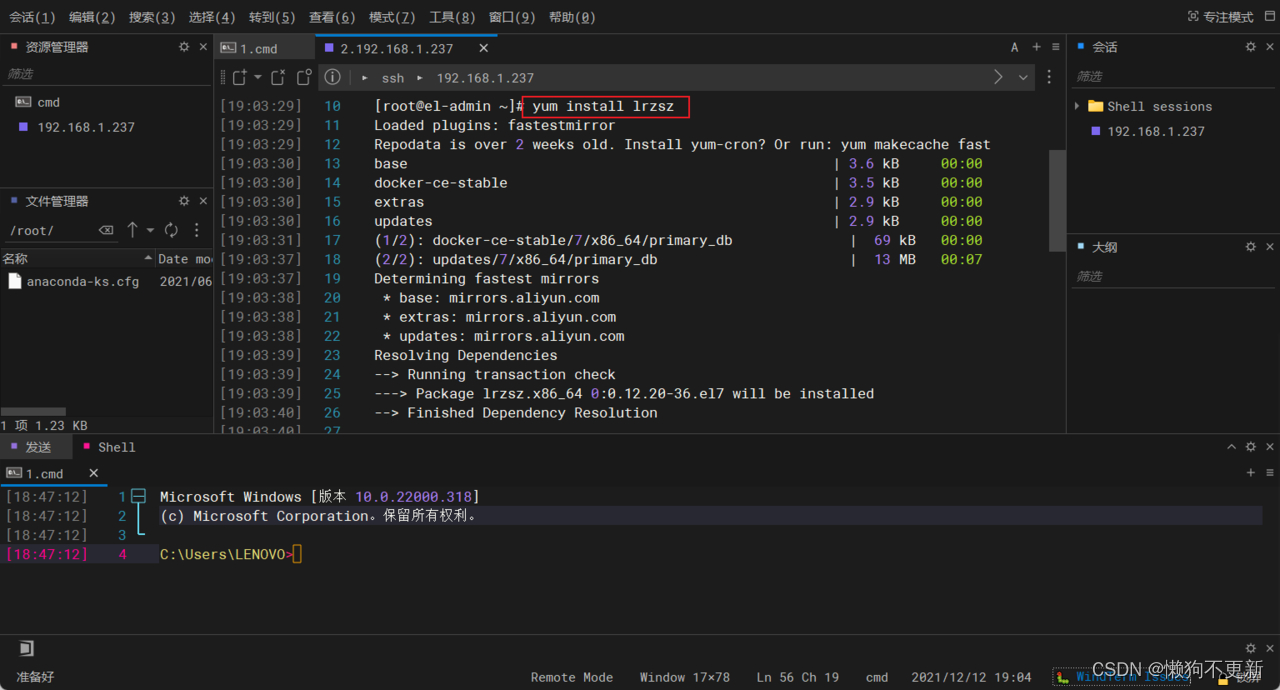1280x690 pixels.
Task: Open sessions panel settings gear
Action: (1250, 47)
